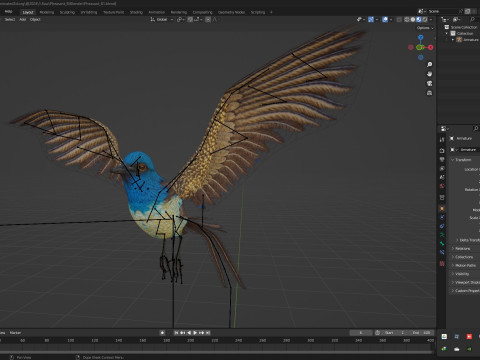
Task: Click the new scene icon beside Scene field
Action: tap(468, 11)
